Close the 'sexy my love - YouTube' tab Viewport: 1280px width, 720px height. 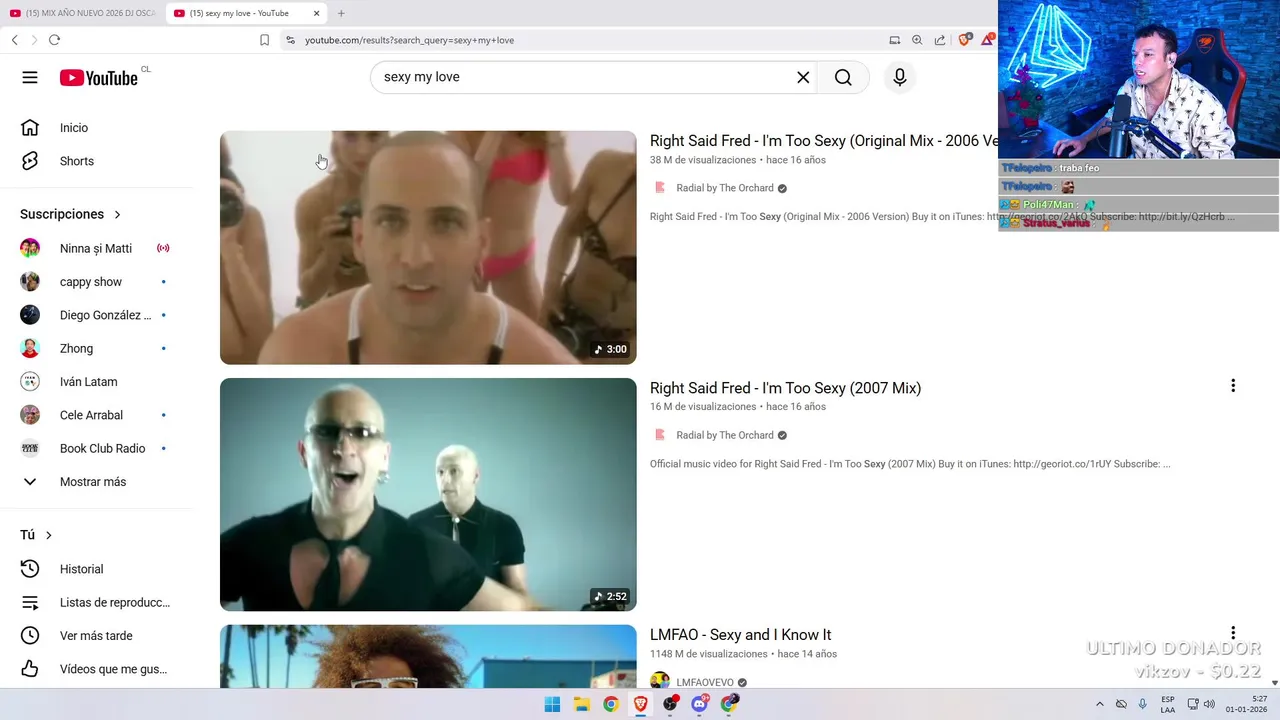pos(317,13)
